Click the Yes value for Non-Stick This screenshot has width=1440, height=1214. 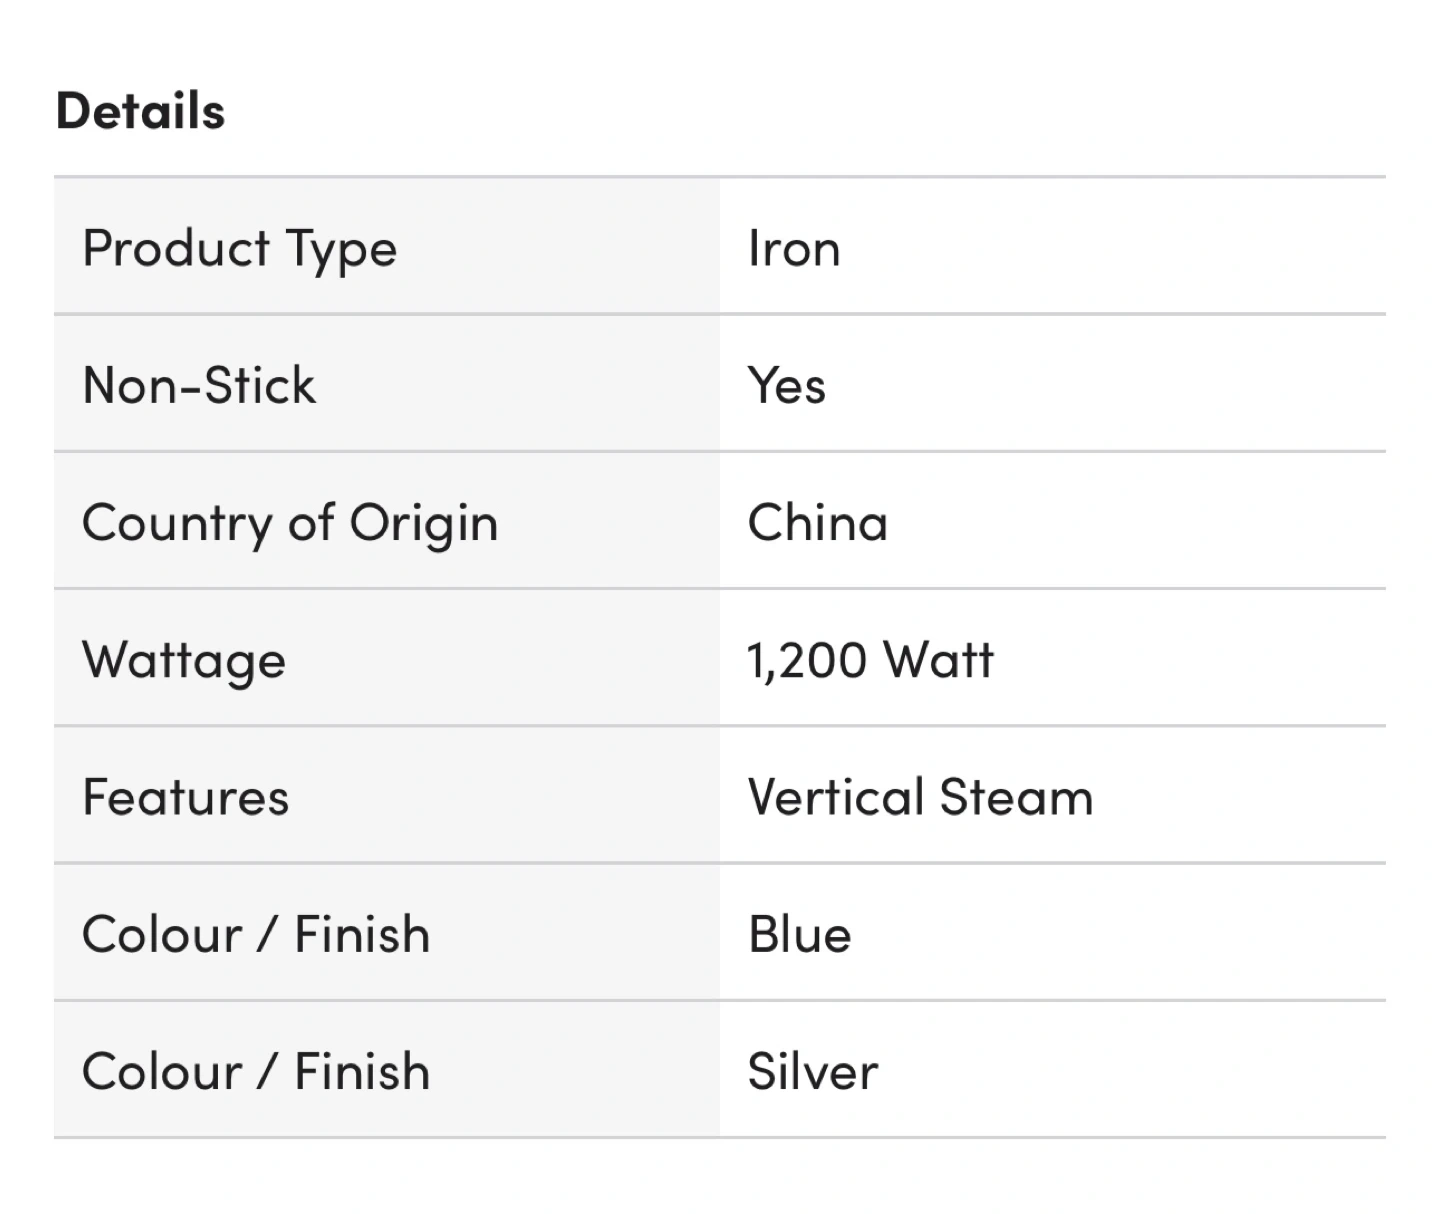(787, 385)
